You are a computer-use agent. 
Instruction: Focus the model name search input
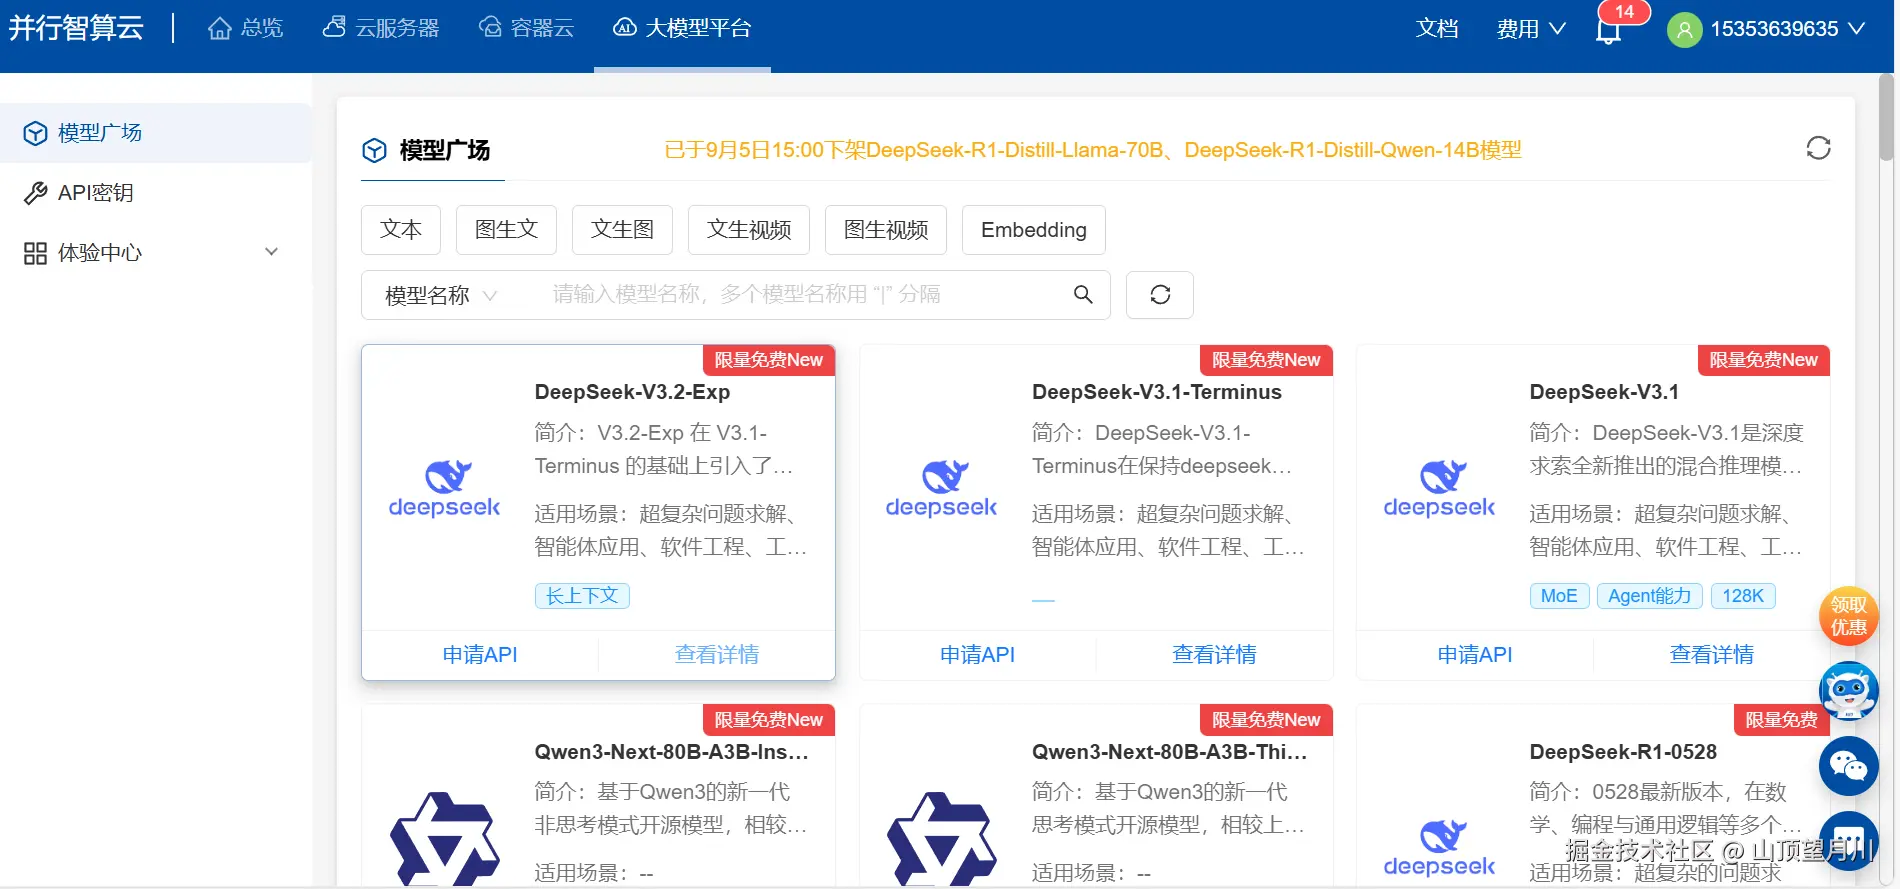[800, 294]
